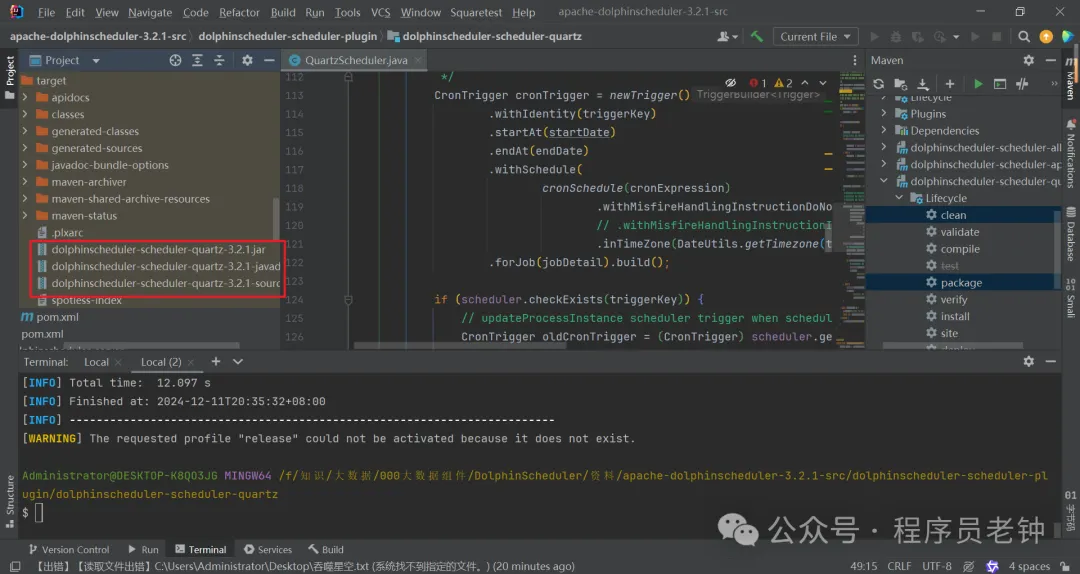The image size is (1080, 574).
Task: Expand the Plugins node in Maven
Action: pos(884,114)
